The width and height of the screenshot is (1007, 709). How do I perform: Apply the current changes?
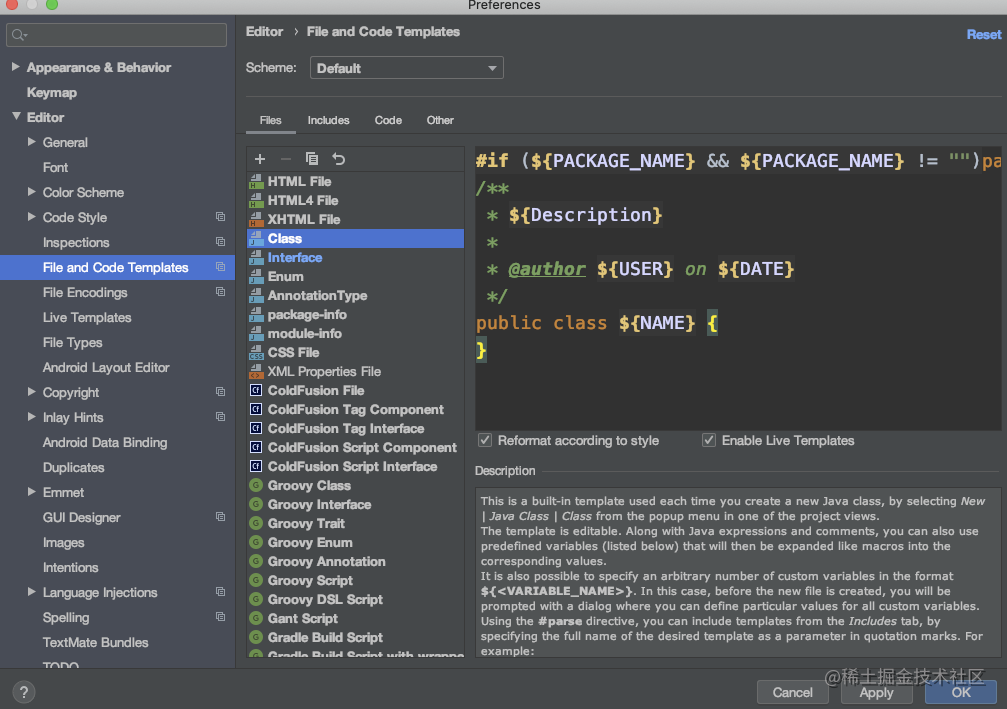pyautogui.click(x=876, y=692)
